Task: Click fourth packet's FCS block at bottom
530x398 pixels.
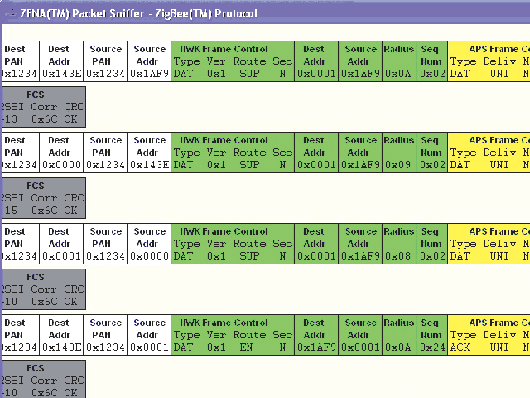Action: coord(43,379)
